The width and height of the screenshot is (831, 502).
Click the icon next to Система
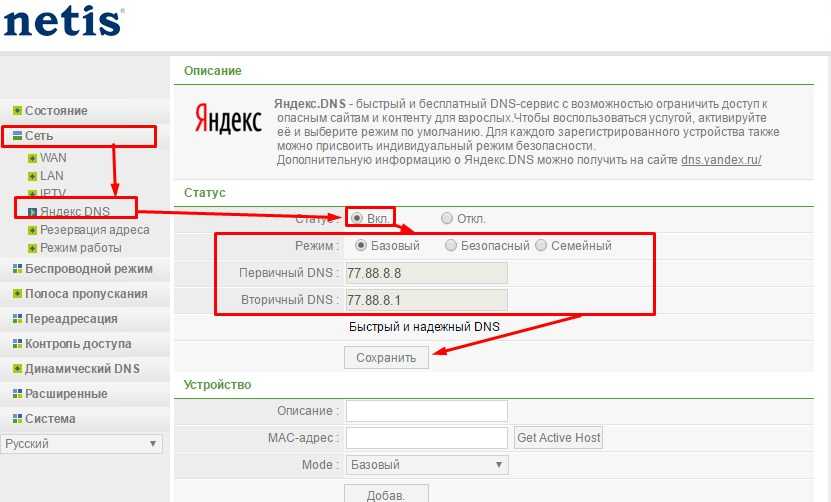(x=16, y=419)
